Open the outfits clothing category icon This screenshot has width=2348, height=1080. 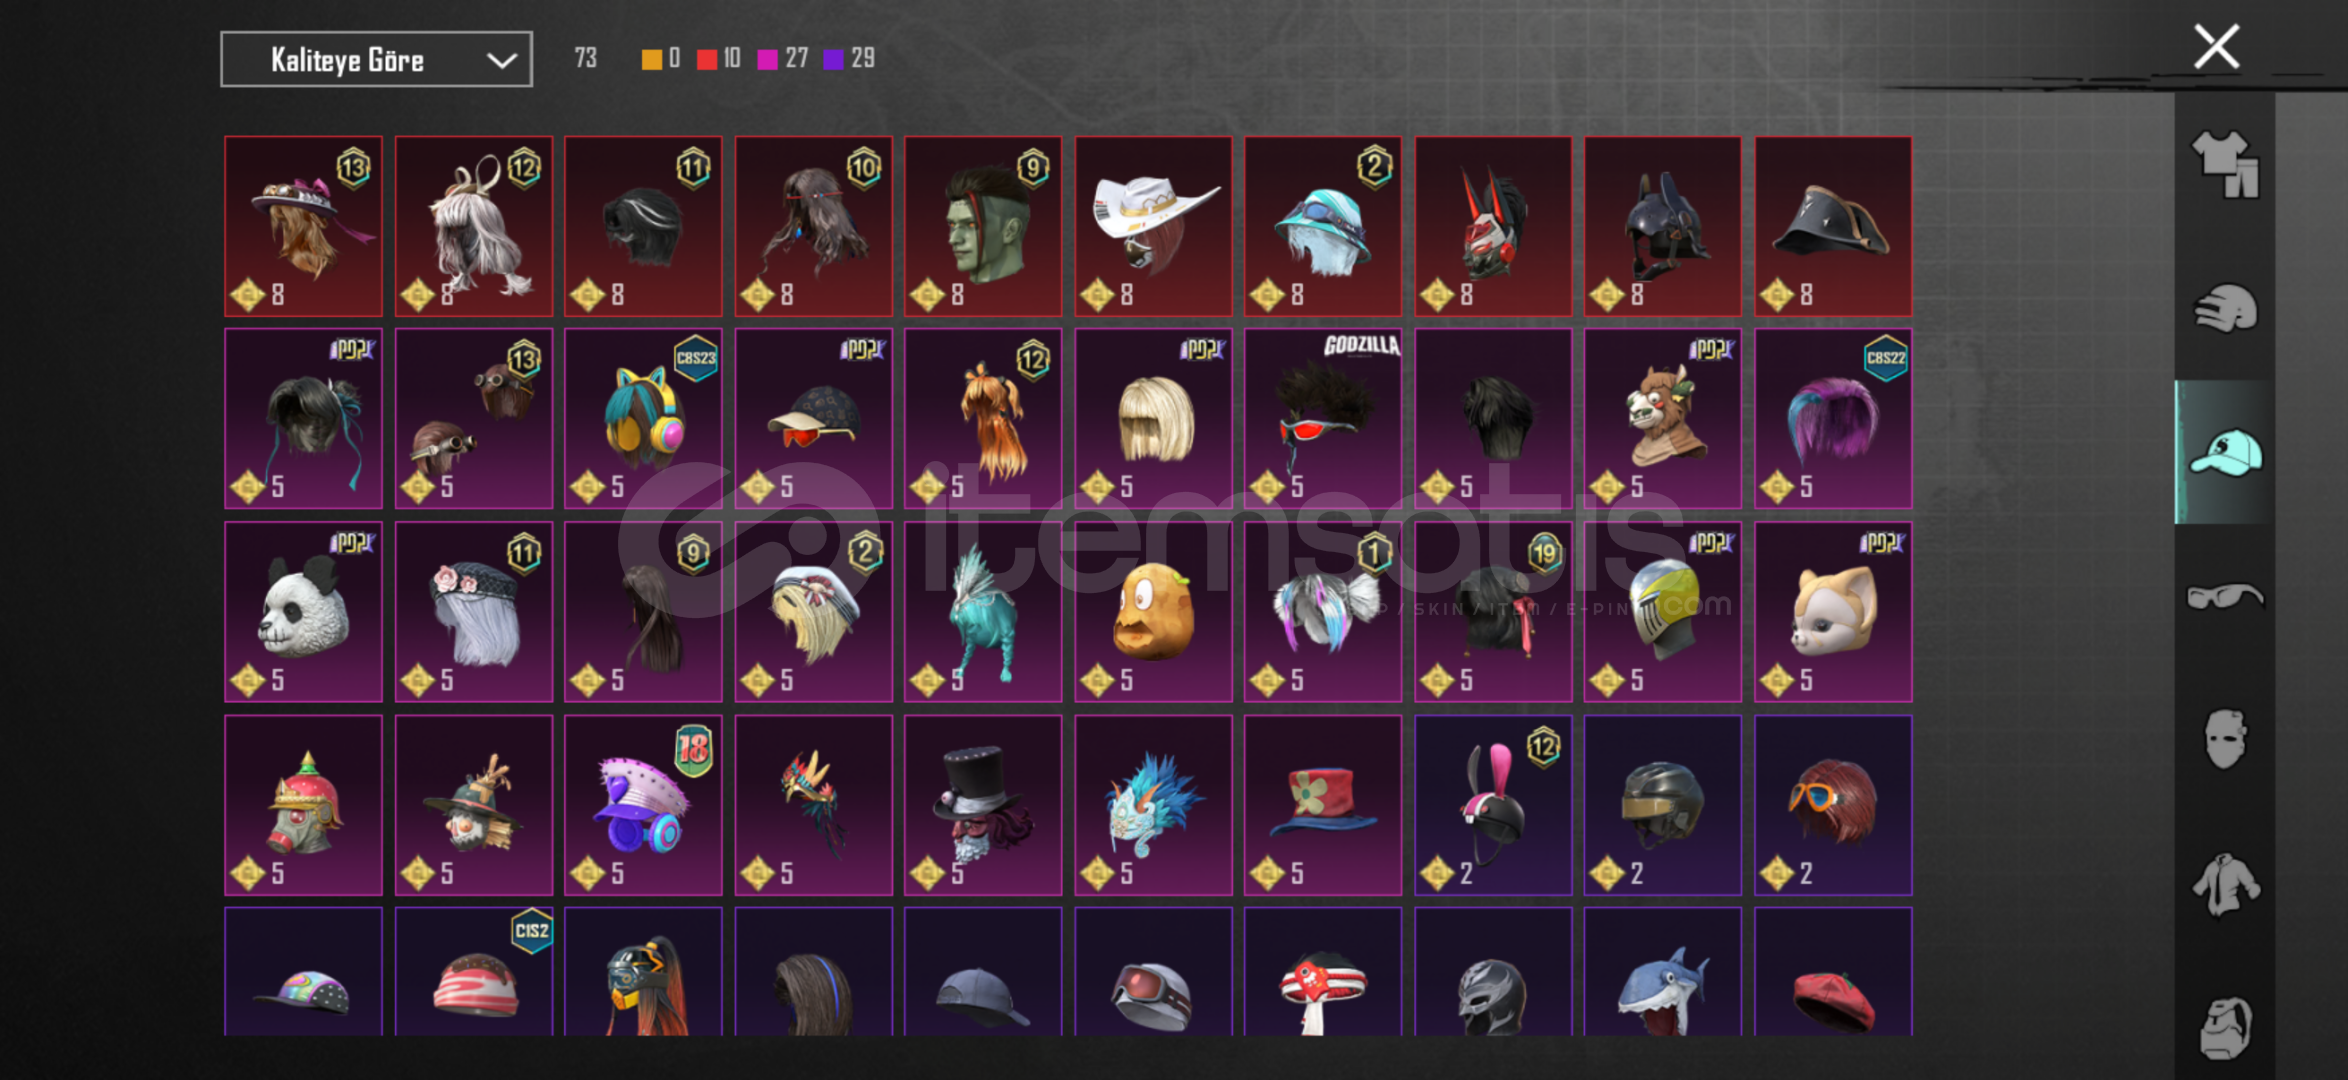point(2225,165)
